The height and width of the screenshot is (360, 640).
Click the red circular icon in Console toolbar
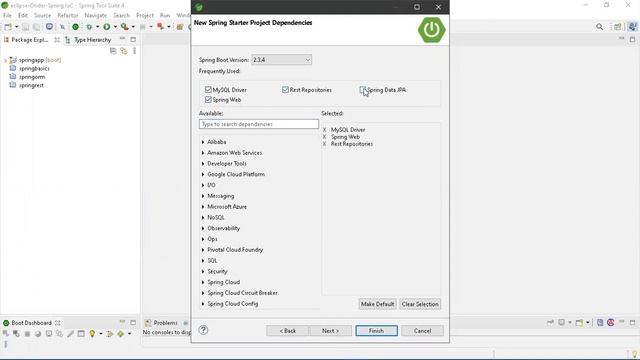point(611,322)
